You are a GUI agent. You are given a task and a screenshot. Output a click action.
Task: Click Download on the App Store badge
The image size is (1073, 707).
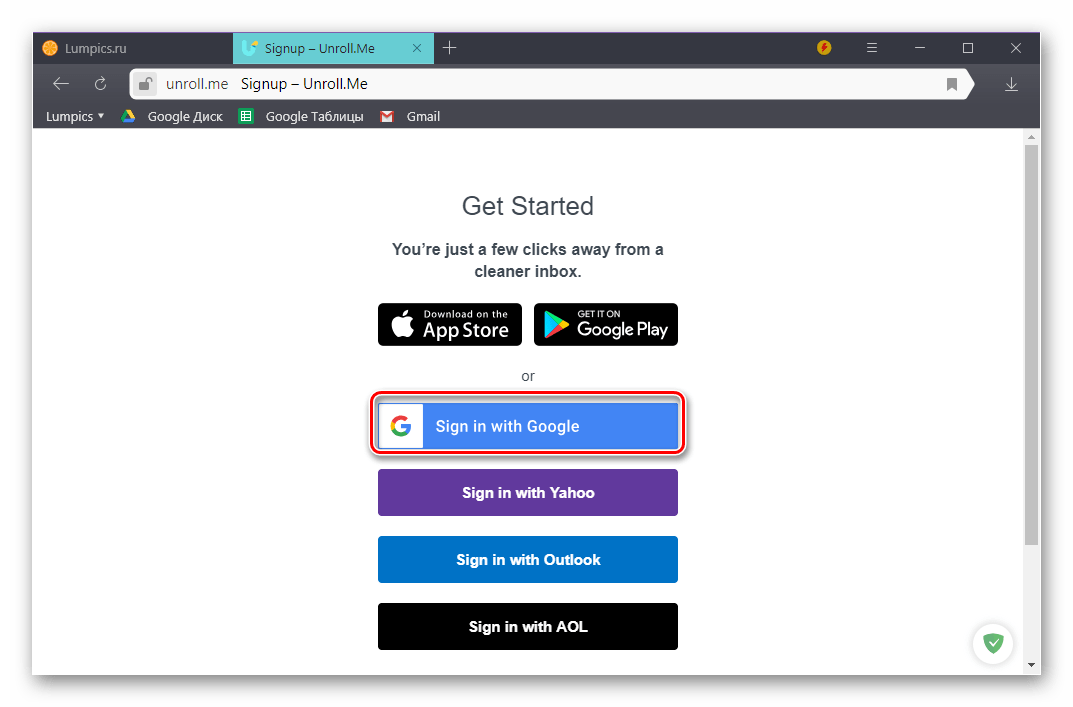pyautogui.click(x=450, y=324)
